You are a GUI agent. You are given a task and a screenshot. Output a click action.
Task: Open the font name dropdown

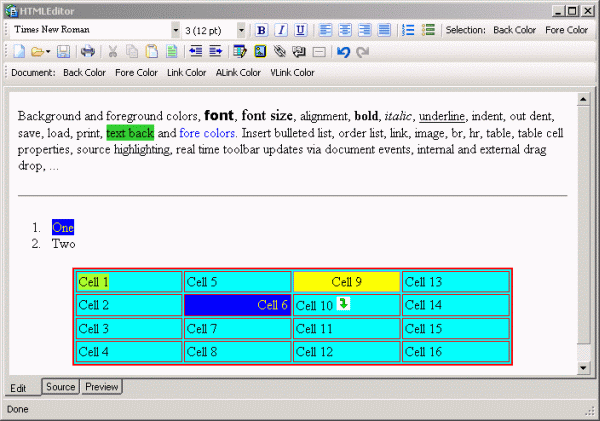[175, 30]
